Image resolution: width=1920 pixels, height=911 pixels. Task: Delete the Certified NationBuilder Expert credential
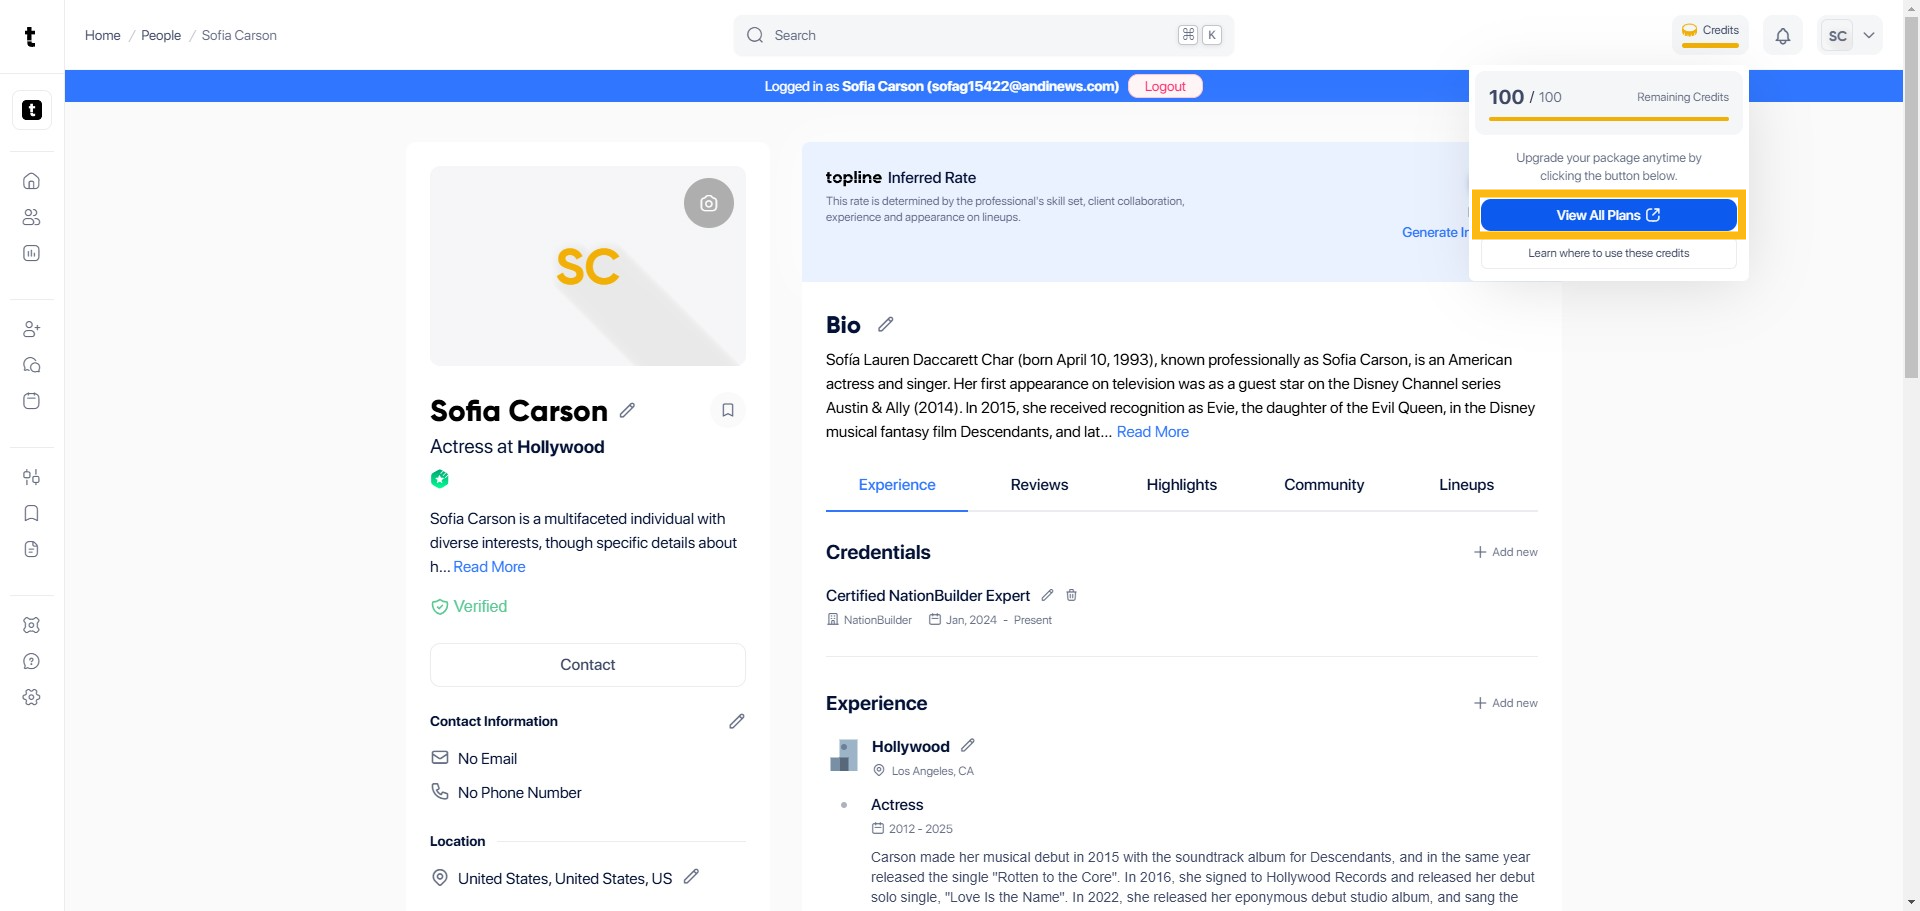1071,595
